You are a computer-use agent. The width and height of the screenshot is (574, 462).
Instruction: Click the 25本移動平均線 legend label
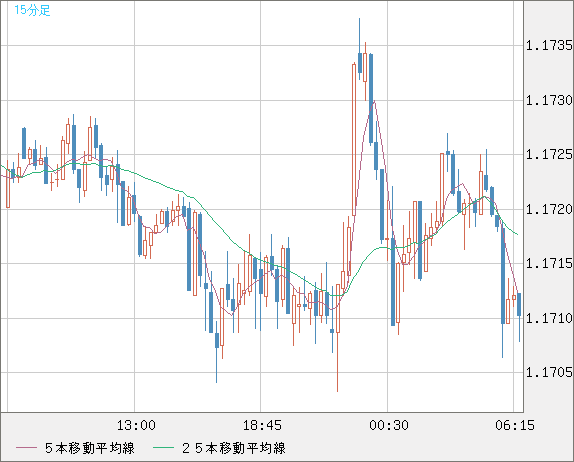coord(234,448)
